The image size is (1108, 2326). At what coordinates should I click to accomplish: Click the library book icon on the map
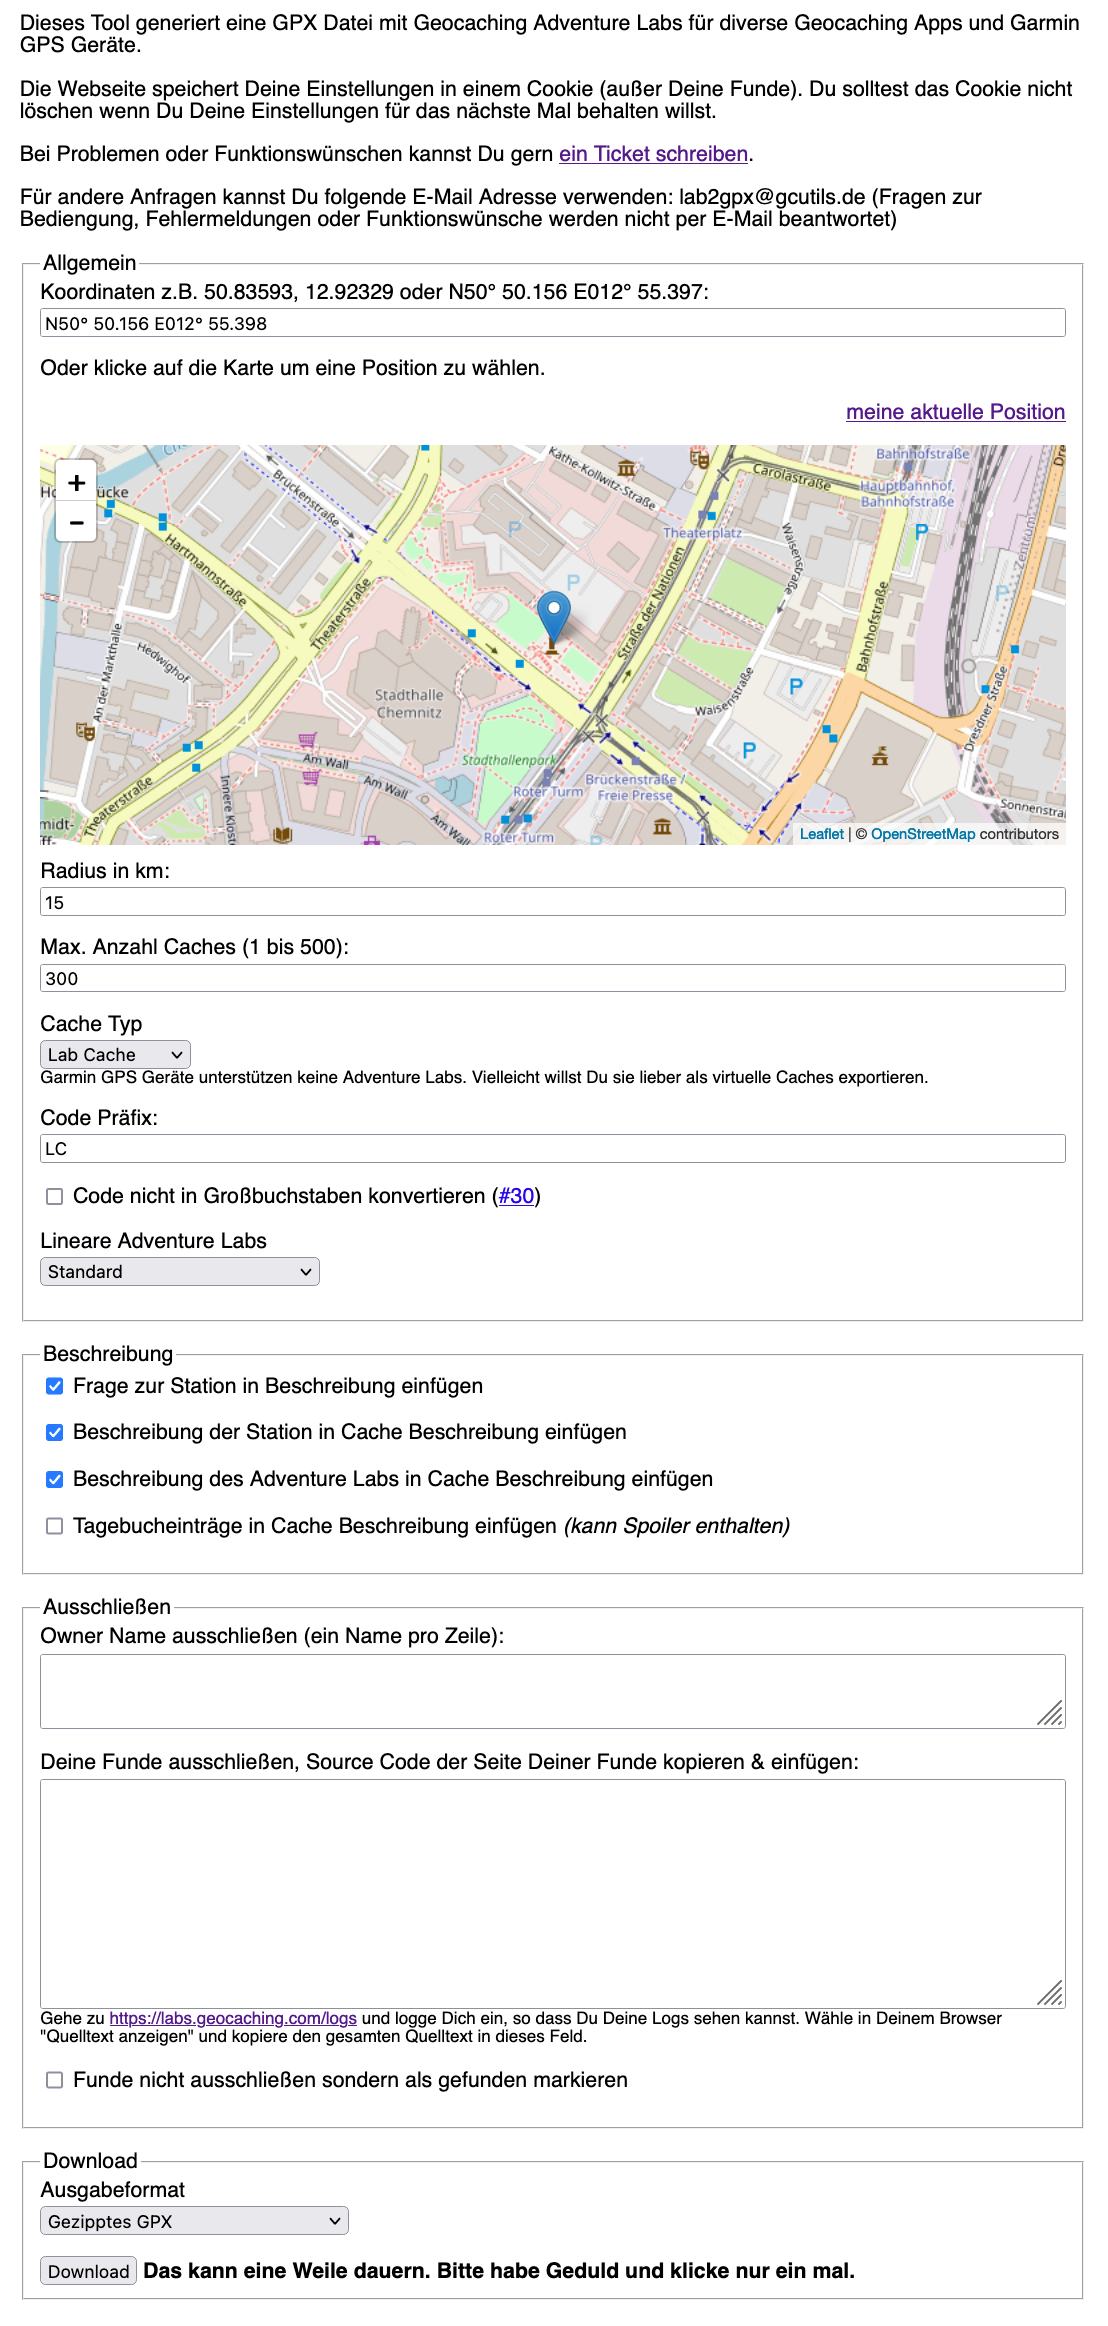coord(283,834)
